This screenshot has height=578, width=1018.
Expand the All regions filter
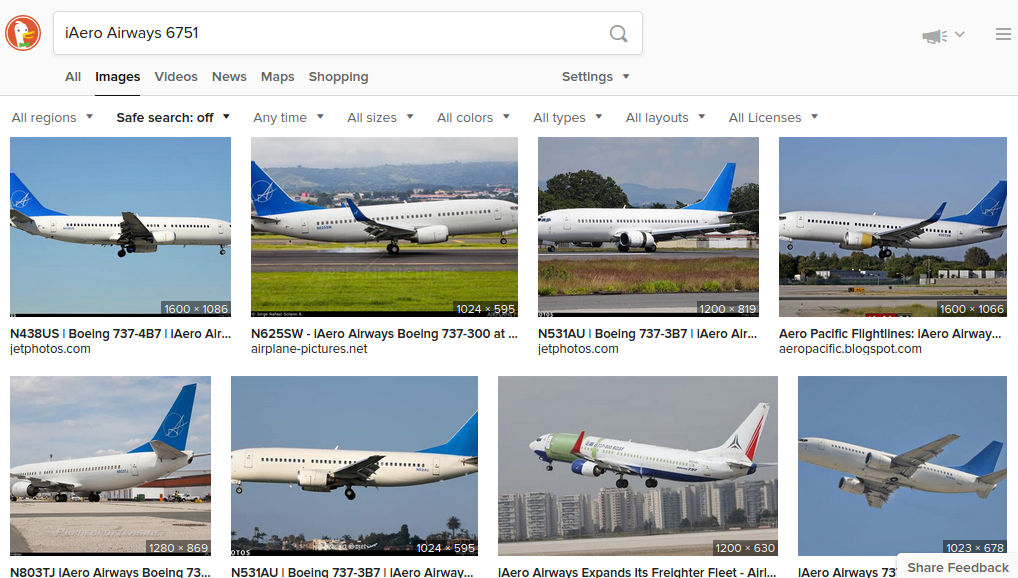tap(53, 118)
